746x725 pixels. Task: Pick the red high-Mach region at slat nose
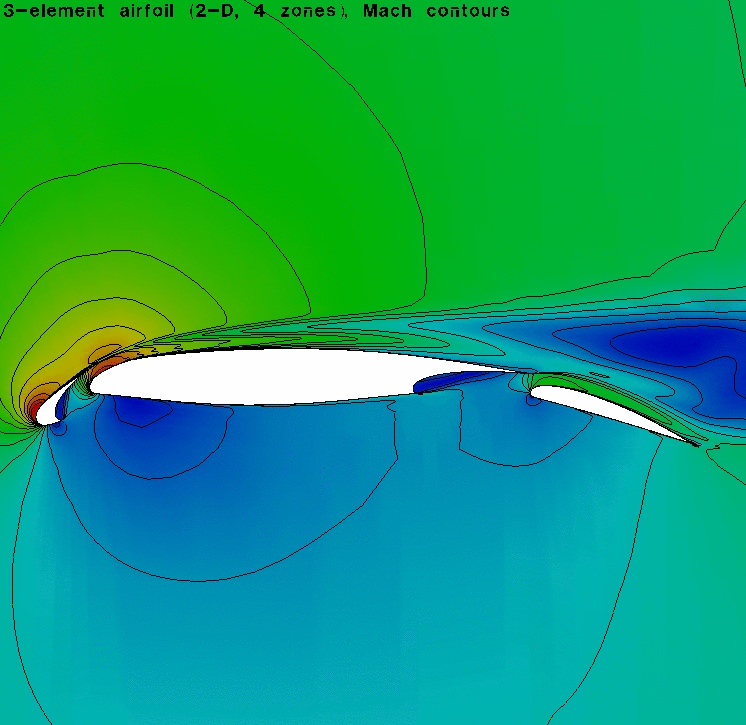(x=38, y=407)
